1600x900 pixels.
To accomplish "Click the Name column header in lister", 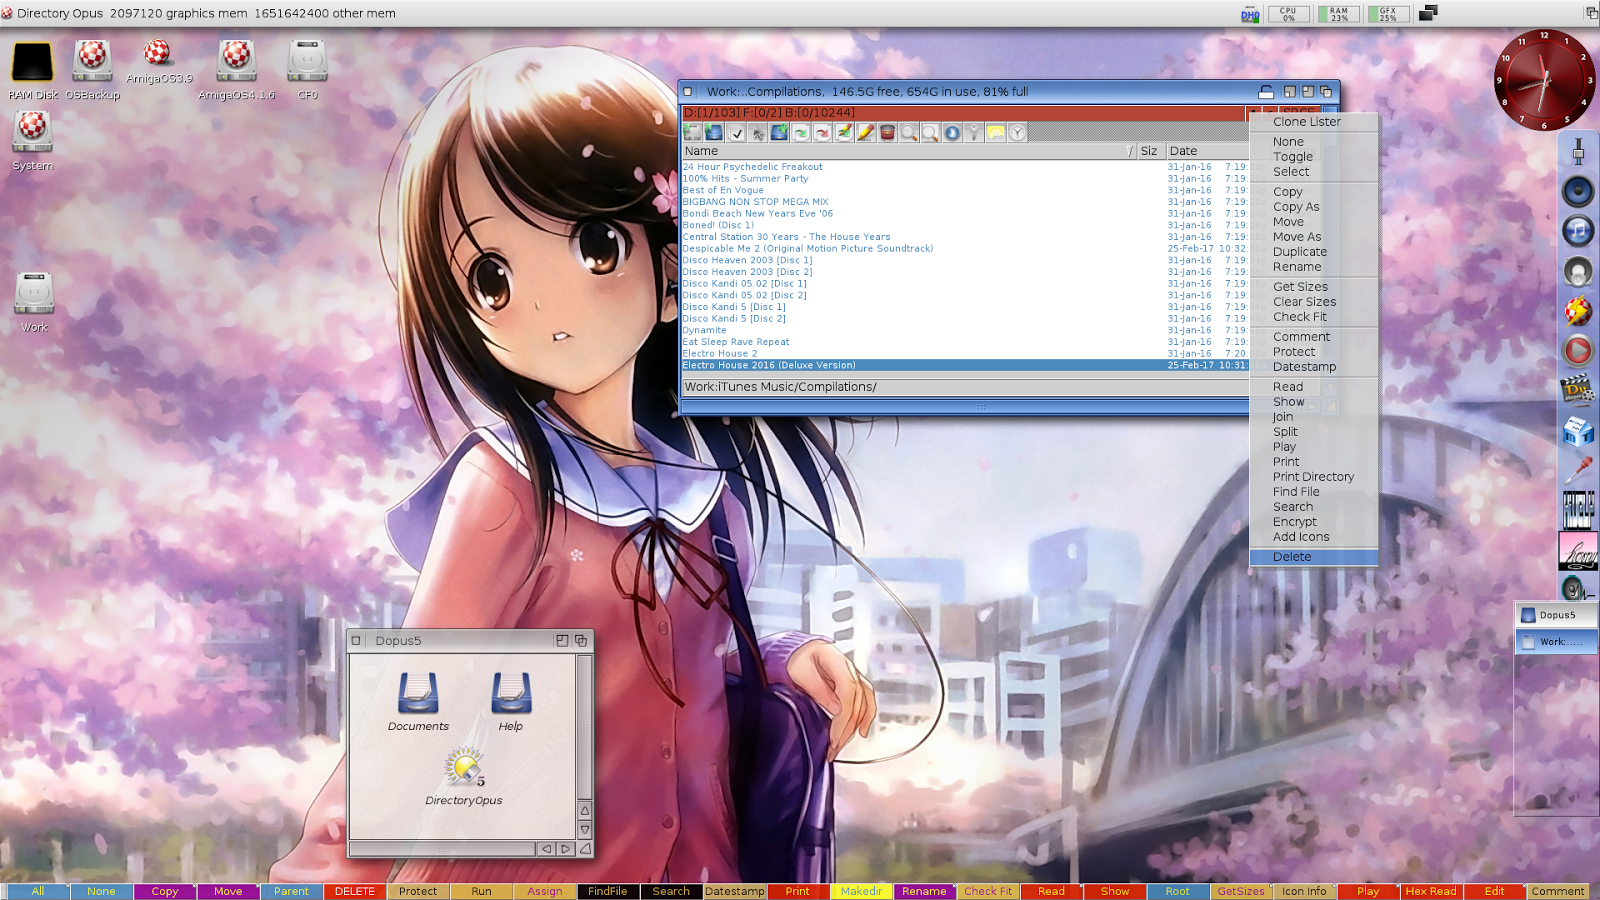I will point(909,151).
